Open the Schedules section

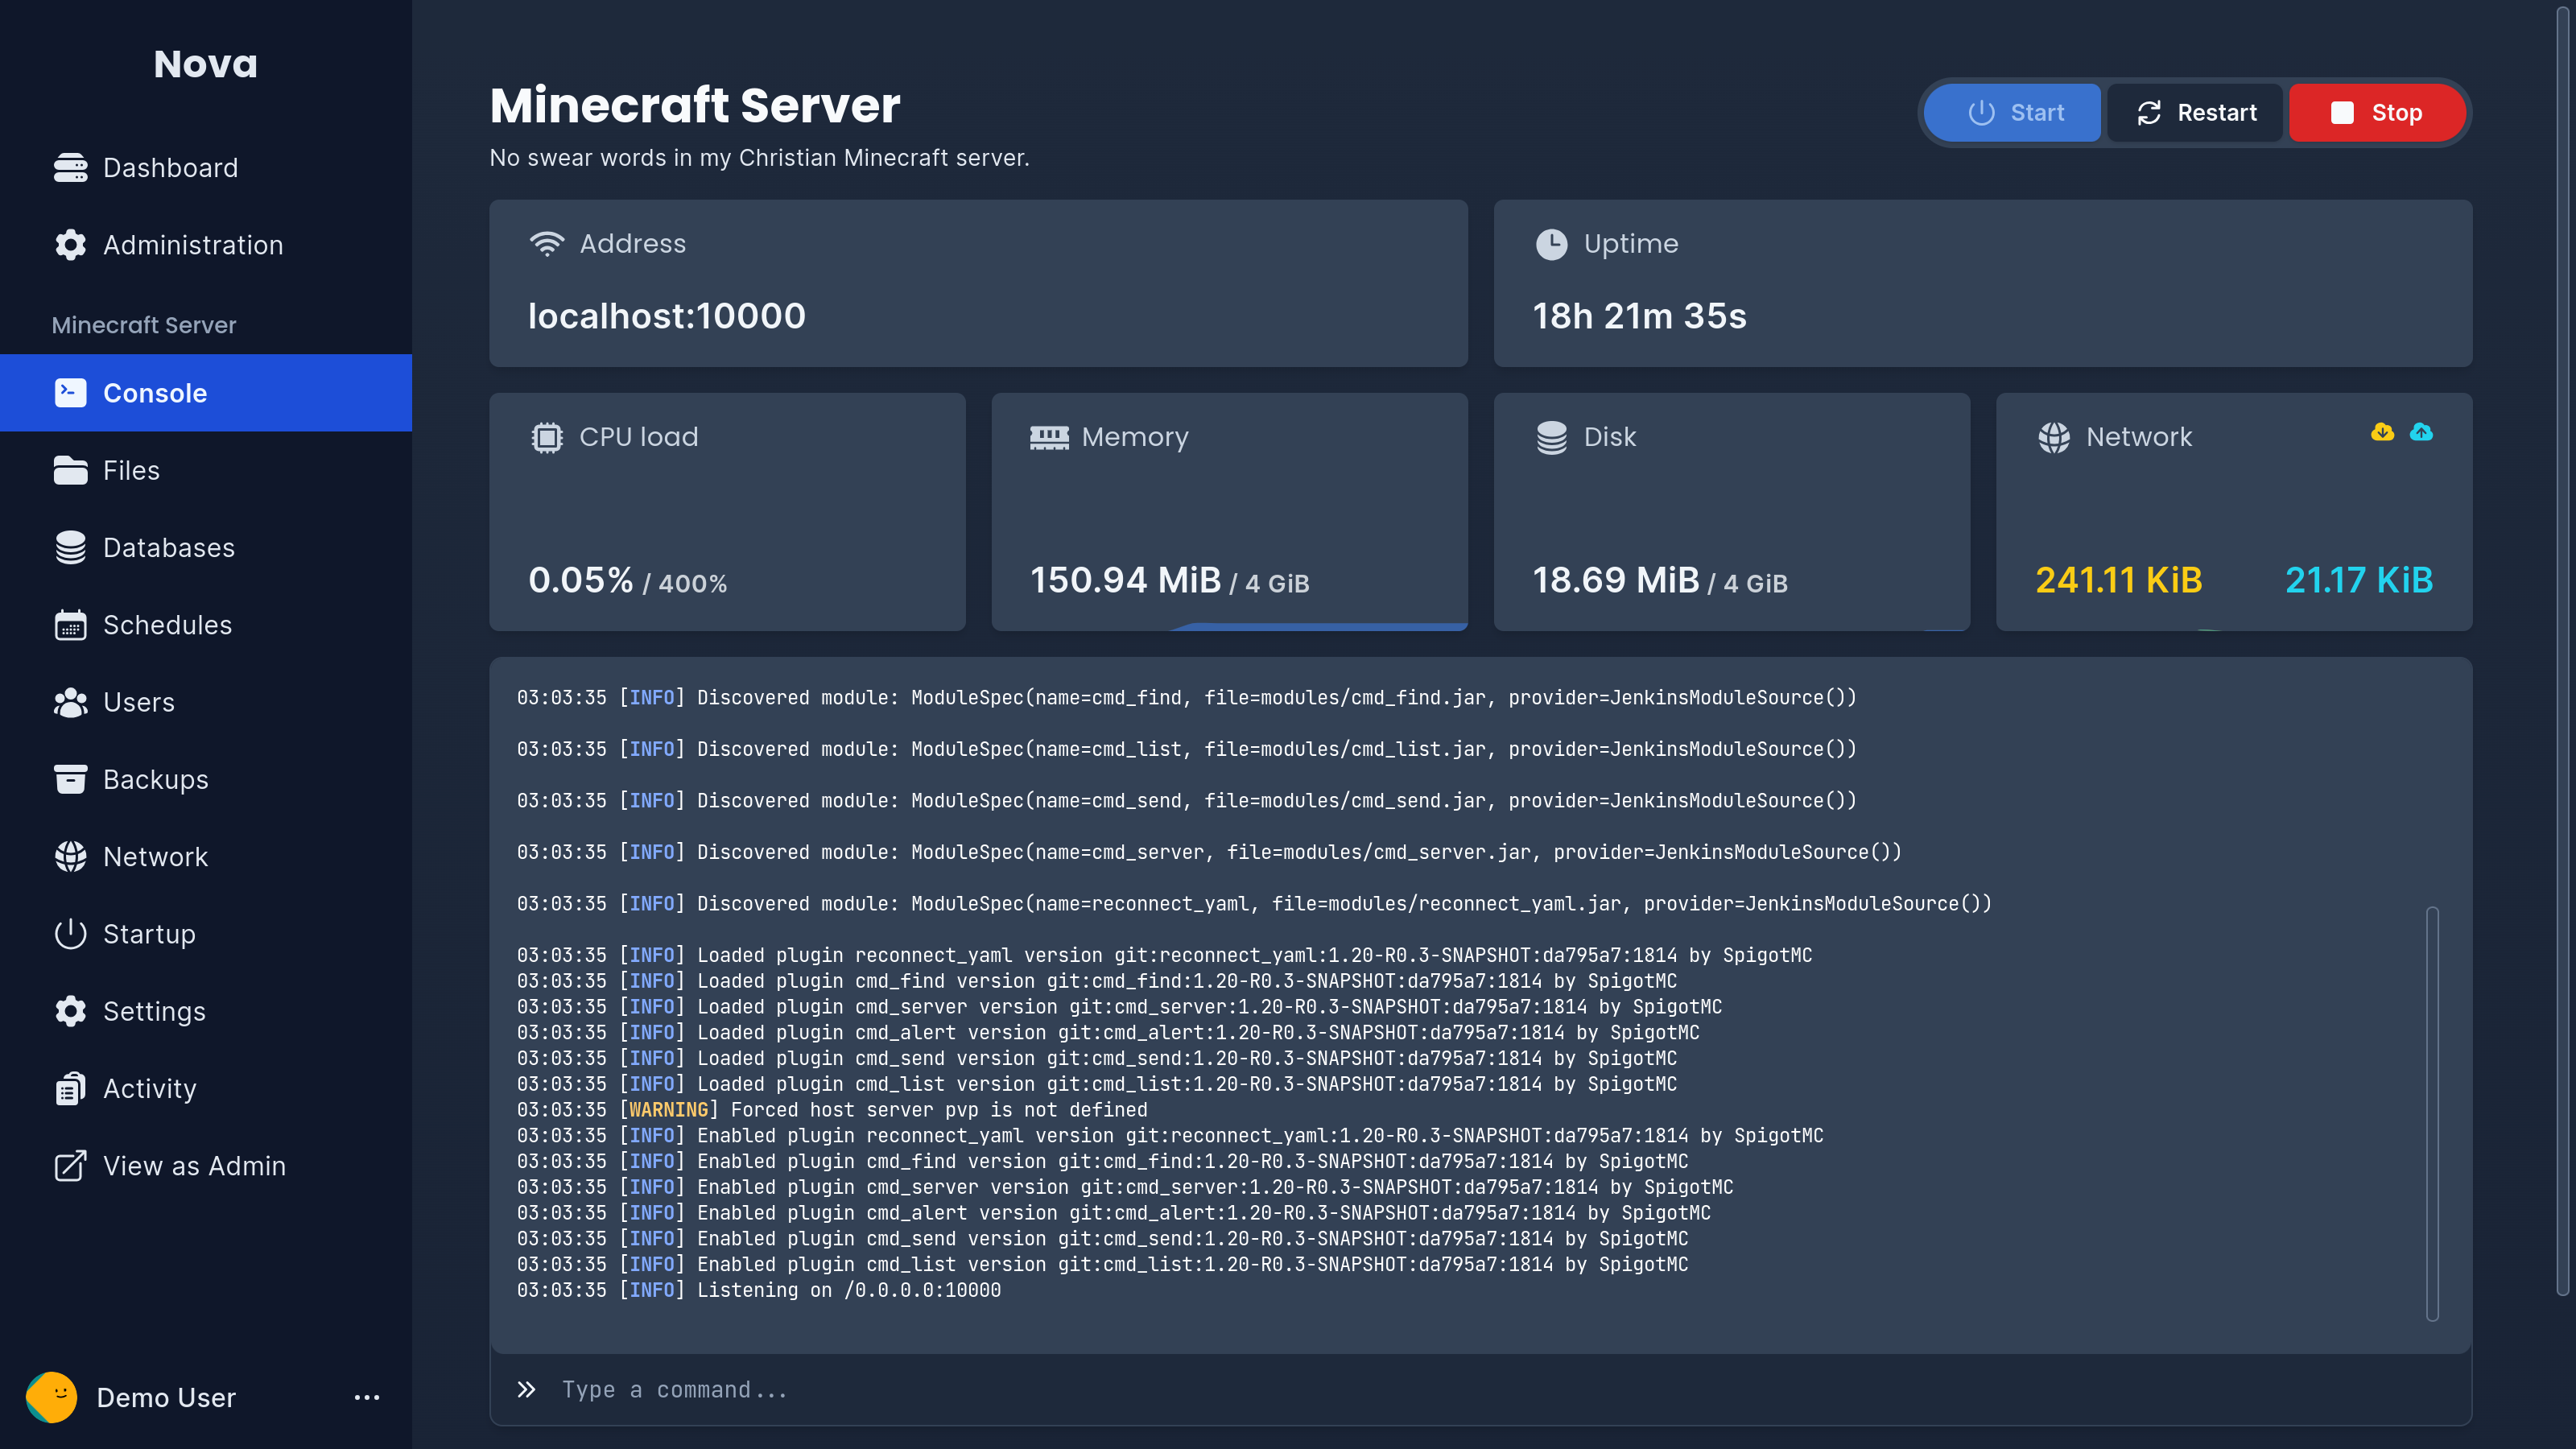pyautogui.click(x=206, y=625)
